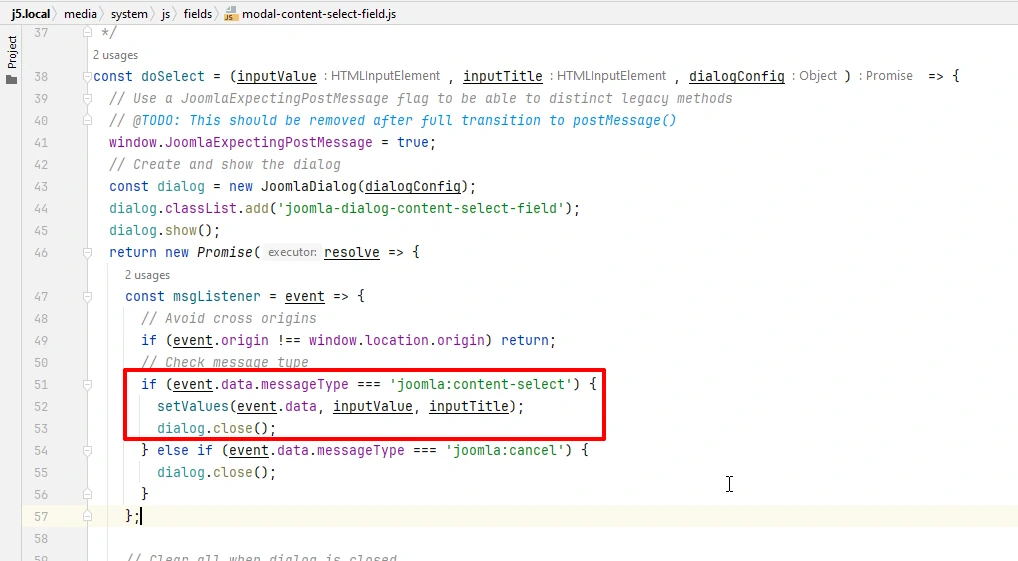
Task: Collapse the if block at line 51
Action: 87,384
